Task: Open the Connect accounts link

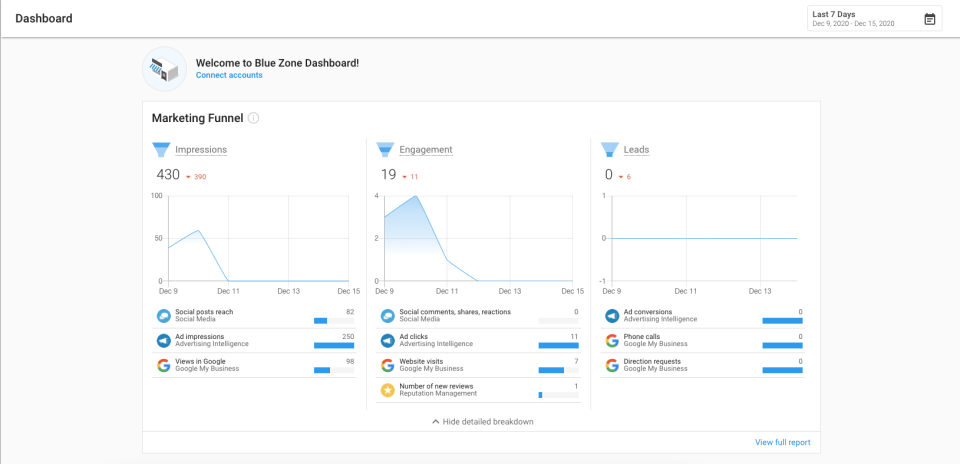Action: [229, 75]
